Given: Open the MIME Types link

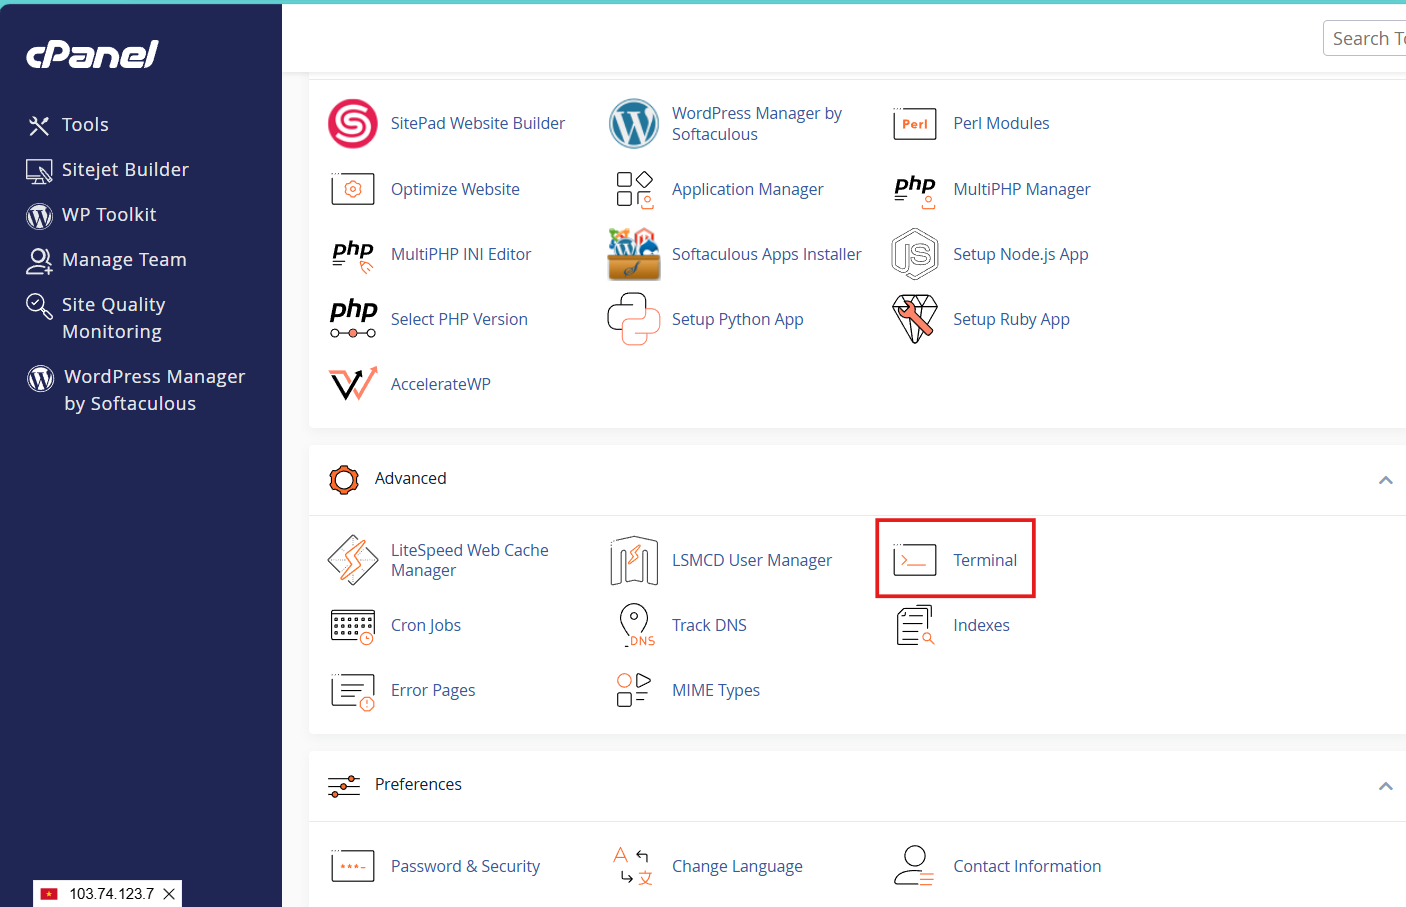Looking at the screenshot, I should (x=716, y=690).
